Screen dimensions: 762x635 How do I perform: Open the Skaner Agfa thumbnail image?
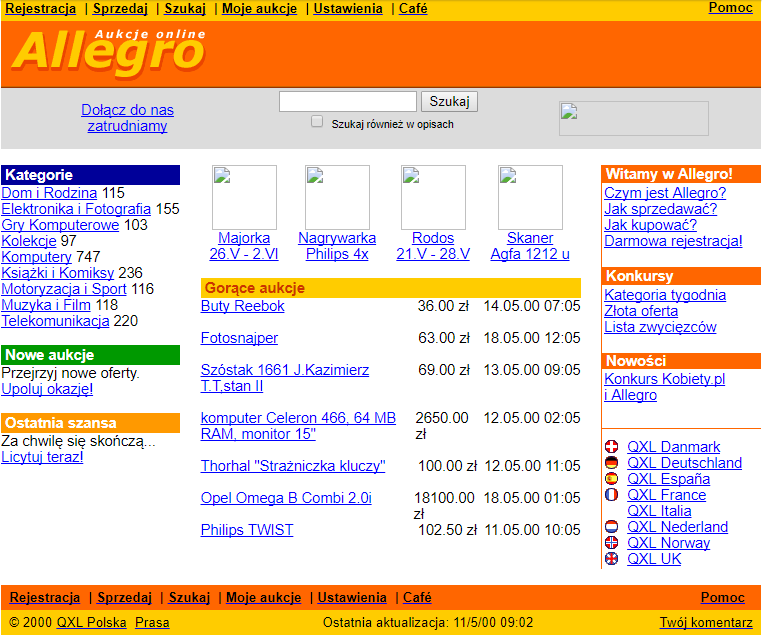coord(530,197)
